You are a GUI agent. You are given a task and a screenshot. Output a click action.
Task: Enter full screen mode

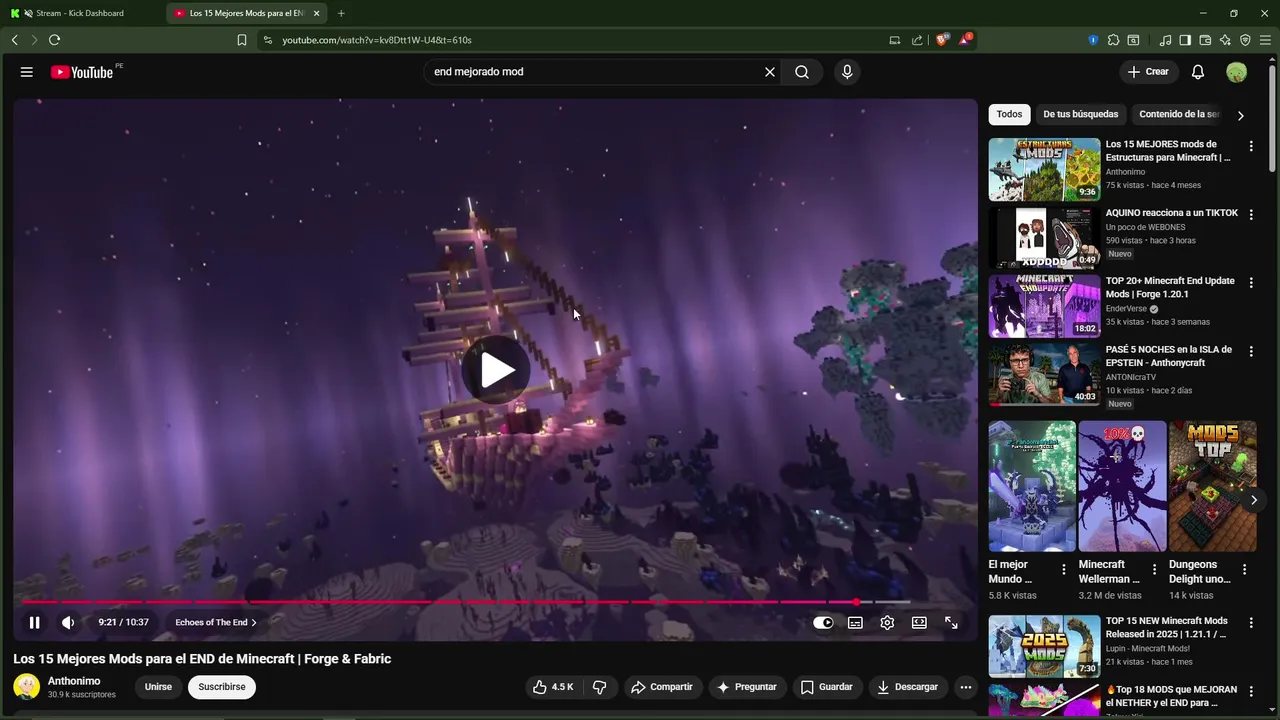coord(951,622)
